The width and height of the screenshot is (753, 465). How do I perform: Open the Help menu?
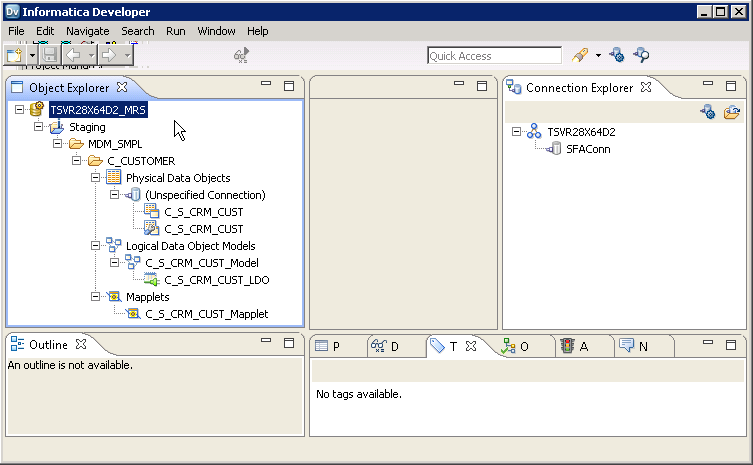pos(258,31)
